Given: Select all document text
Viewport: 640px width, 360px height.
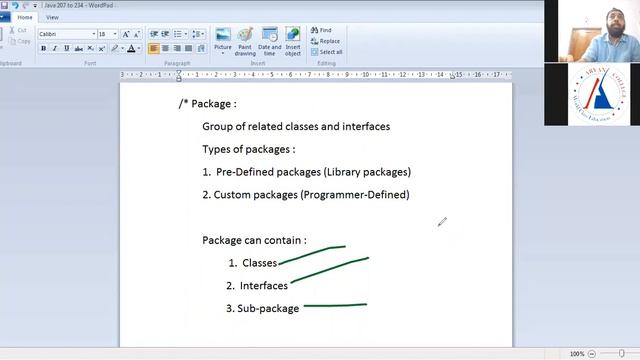Looking at the screenshot, I should click(x=327, y=52).
